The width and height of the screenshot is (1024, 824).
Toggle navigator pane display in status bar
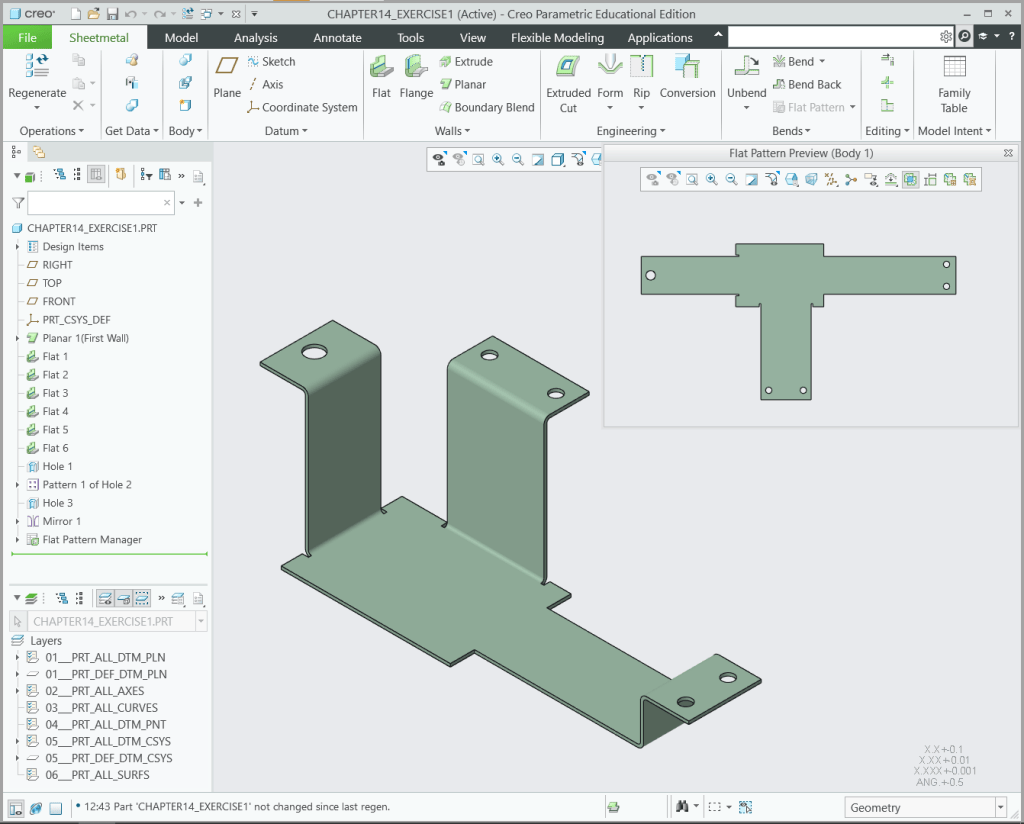16,808
